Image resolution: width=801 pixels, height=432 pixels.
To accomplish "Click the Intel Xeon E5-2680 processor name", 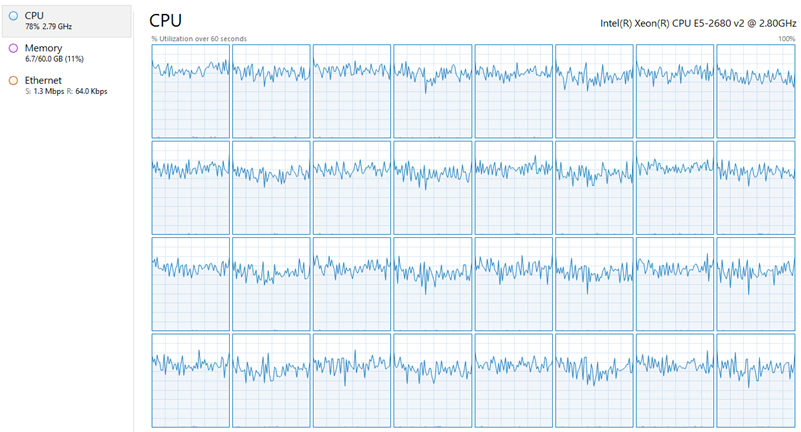I will [x=697, y=21].
